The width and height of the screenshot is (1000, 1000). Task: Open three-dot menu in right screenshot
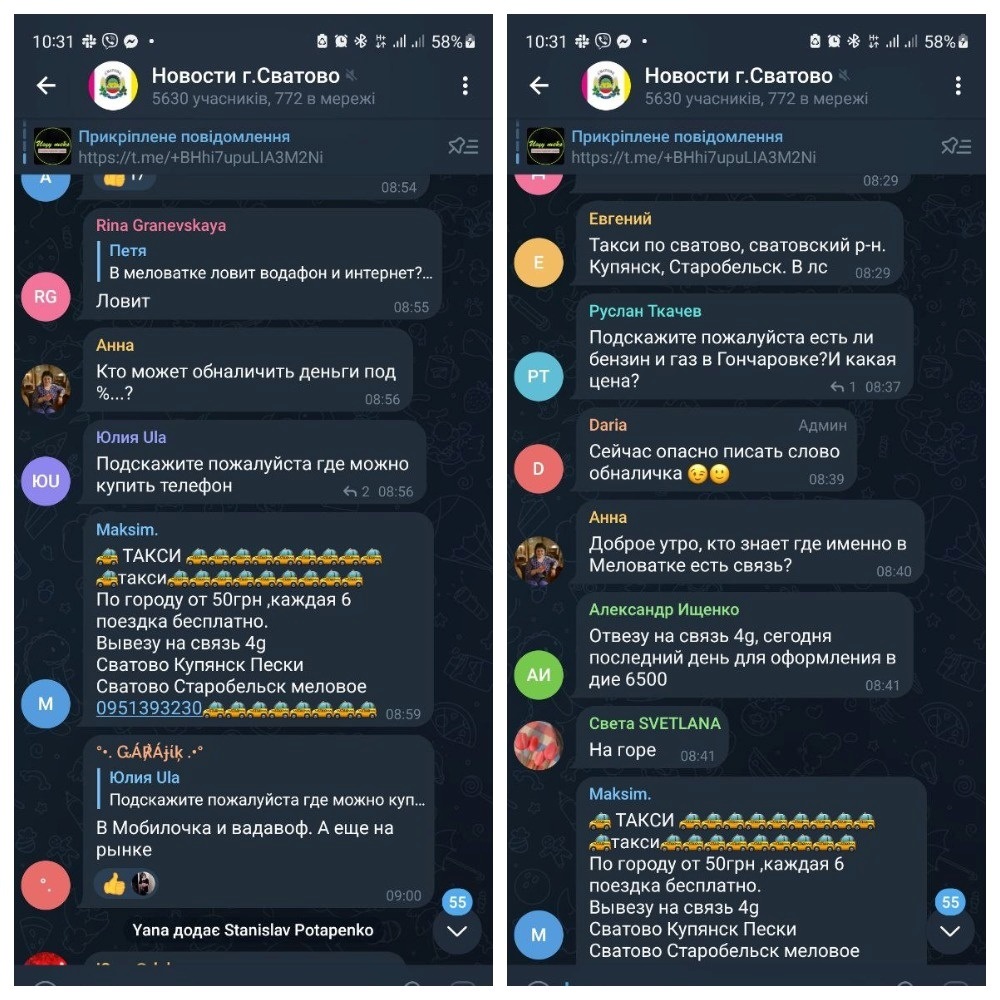958,85
